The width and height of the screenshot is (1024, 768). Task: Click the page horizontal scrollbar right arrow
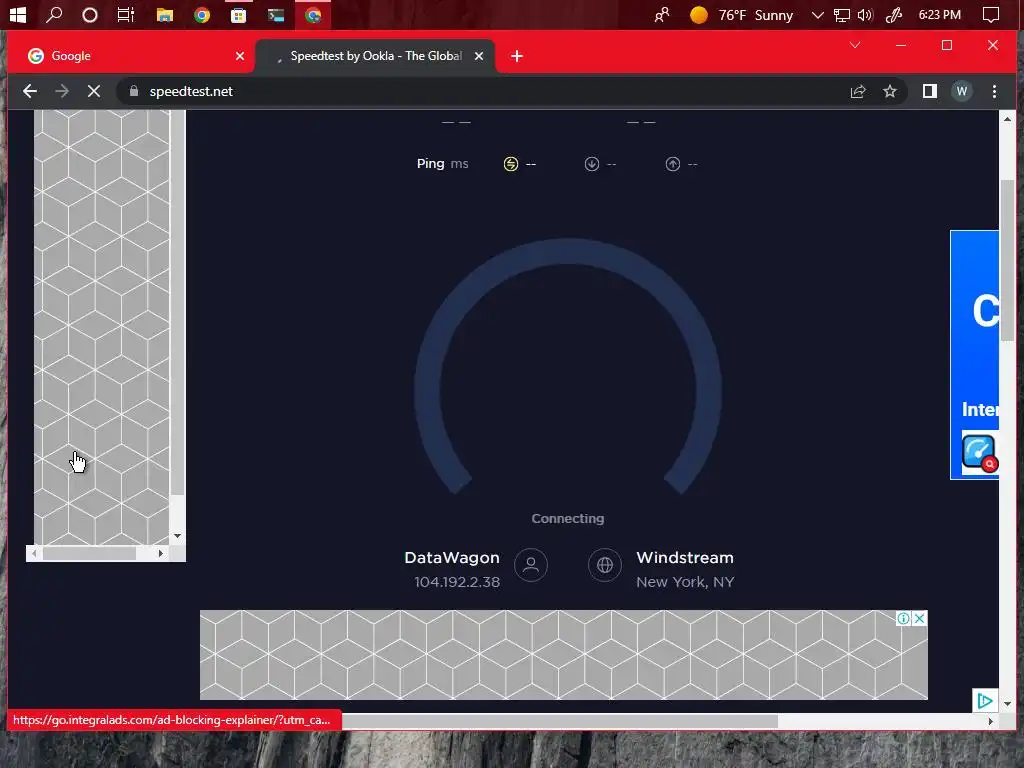991,721
